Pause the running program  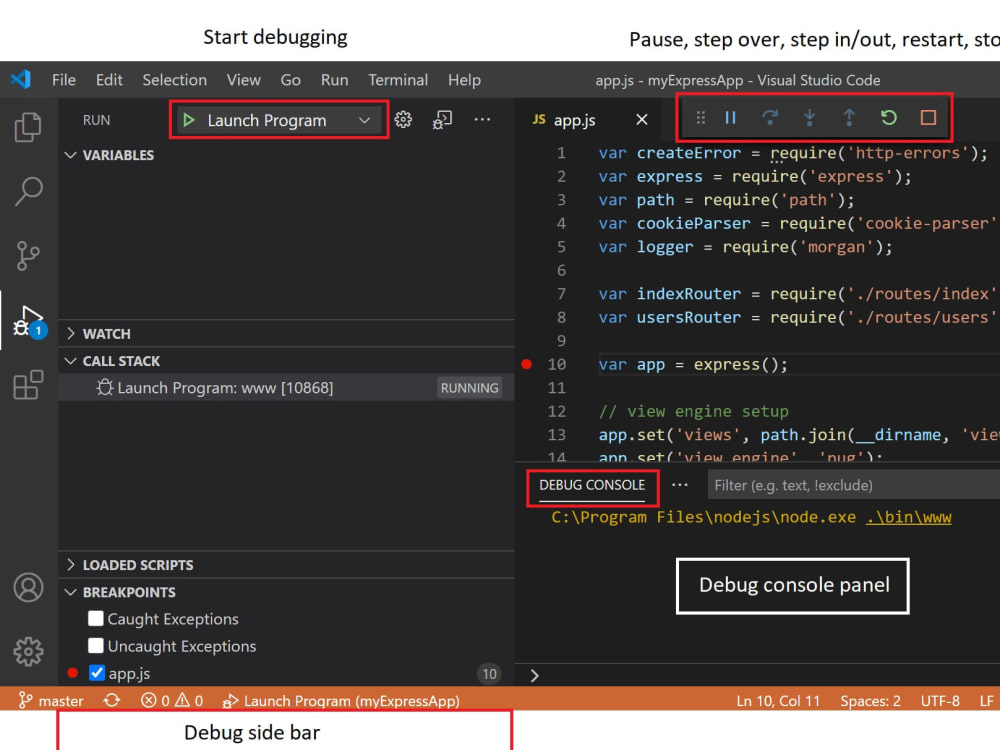point(730,117)
